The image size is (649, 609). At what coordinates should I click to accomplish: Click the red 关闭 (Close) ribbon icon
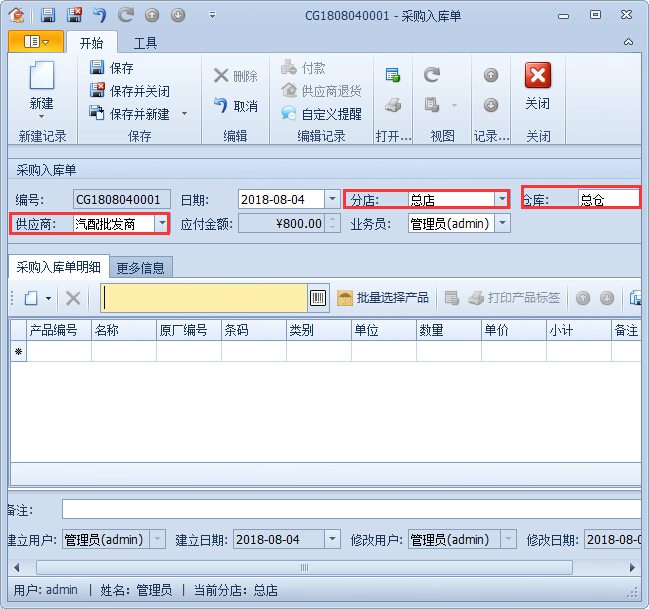[537, 77]
